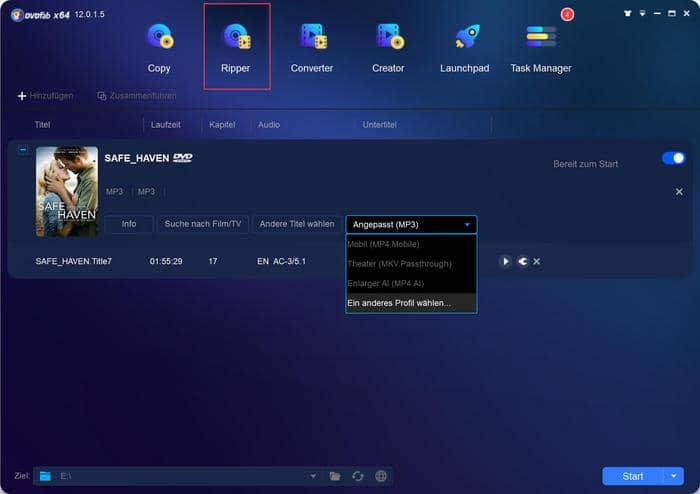Open the Converter module
Viewport: 700px width, 494px height.
(312, 47)
